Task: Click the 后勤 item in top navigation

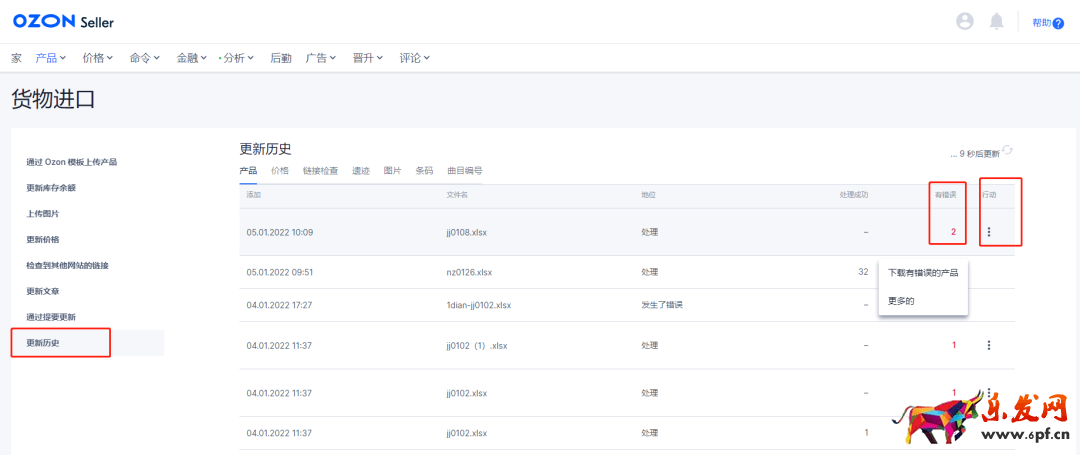Action: point(281,58)
